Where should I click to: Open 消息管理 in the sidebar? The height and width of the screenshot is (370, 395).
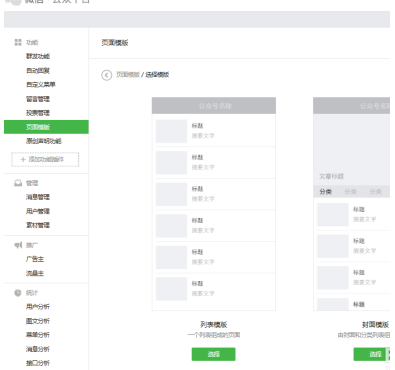click(38, 197)
